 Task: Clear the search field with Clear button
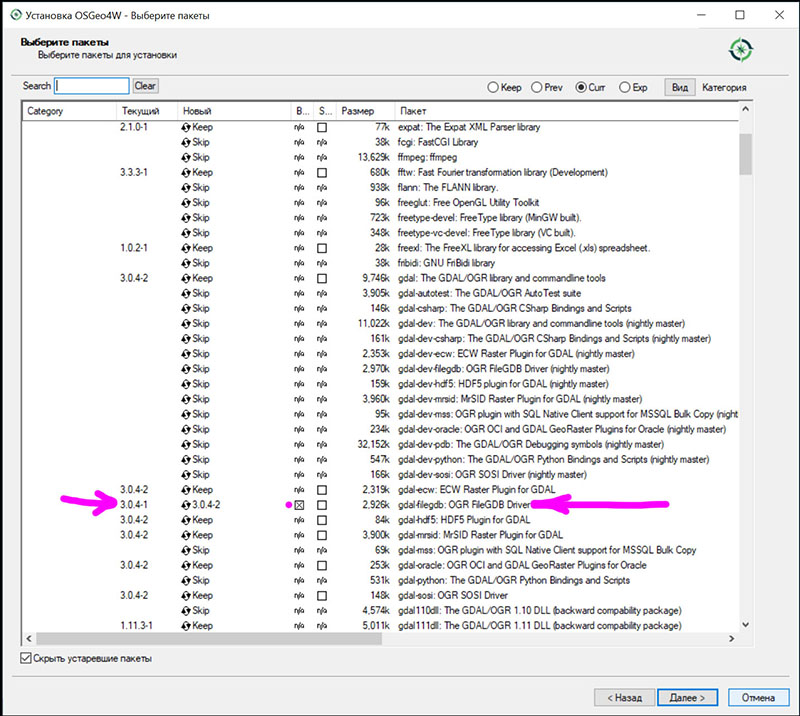pos(145,87)
